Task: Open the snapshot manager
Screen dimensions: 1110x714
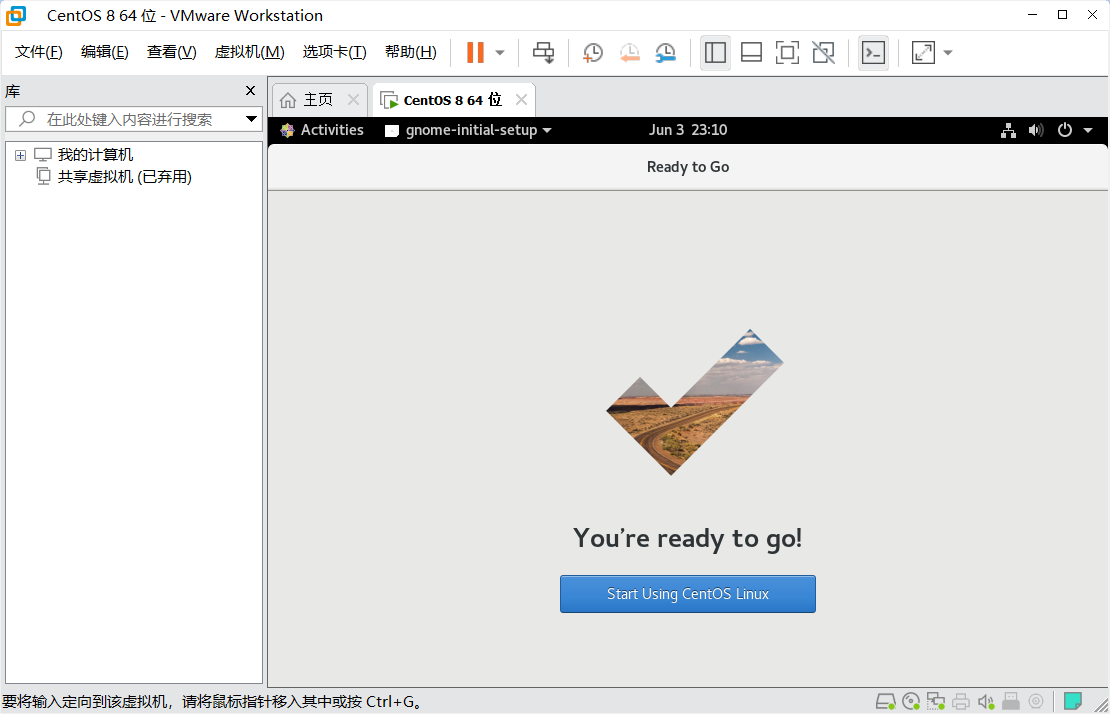Action: (x=665, y=52)
